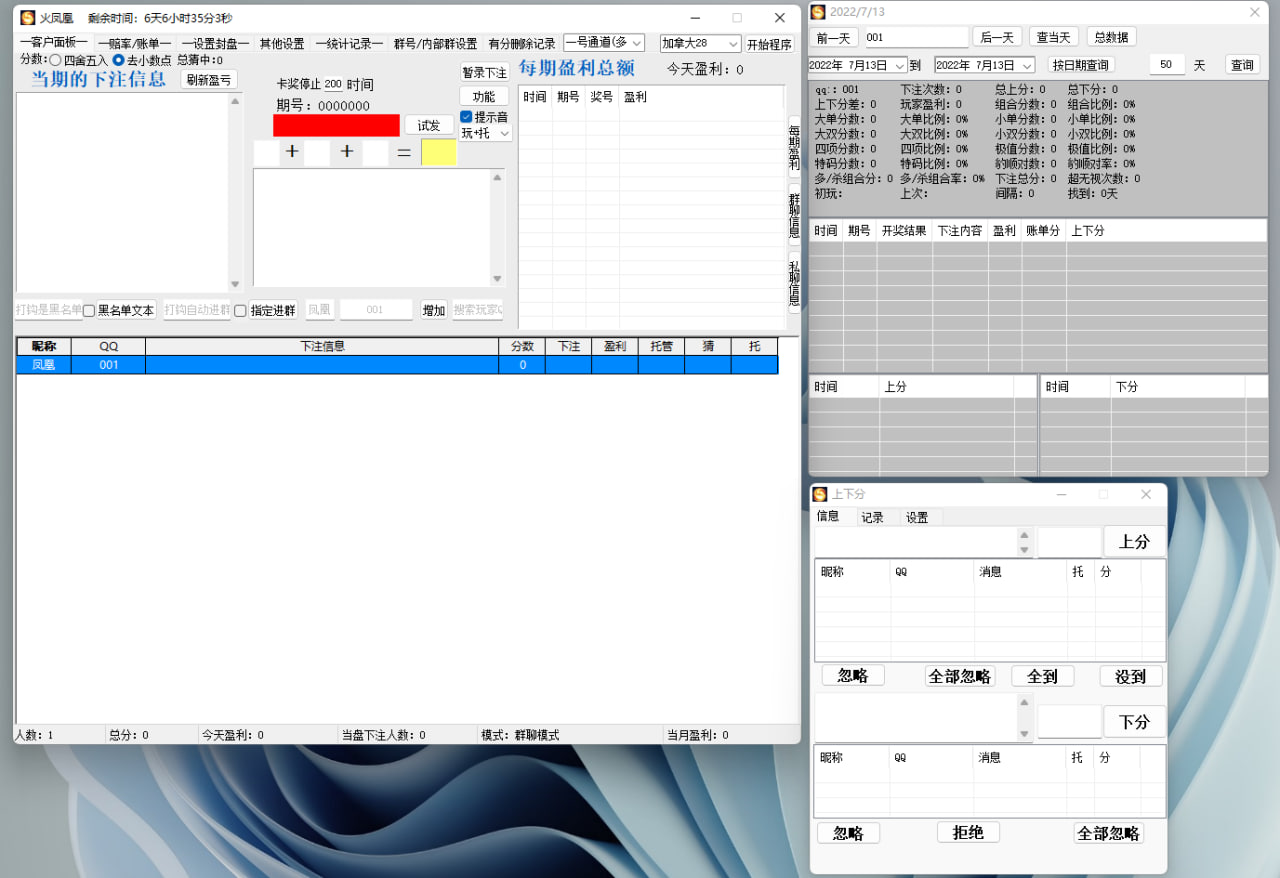The image size is (1280, 878).
Task: Click the 2022/7/13 window title icon
Action: (x=818, y=12)
